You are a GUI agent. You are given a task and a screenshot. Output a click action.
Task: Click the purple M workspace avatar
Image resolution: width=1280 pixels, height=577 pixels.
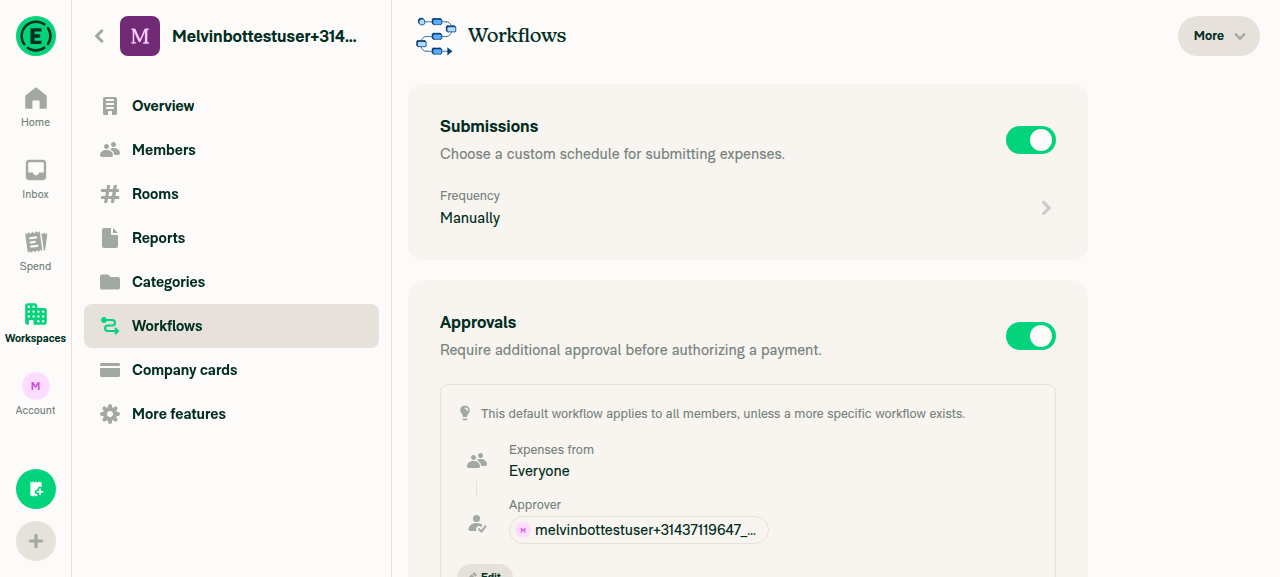140,36
